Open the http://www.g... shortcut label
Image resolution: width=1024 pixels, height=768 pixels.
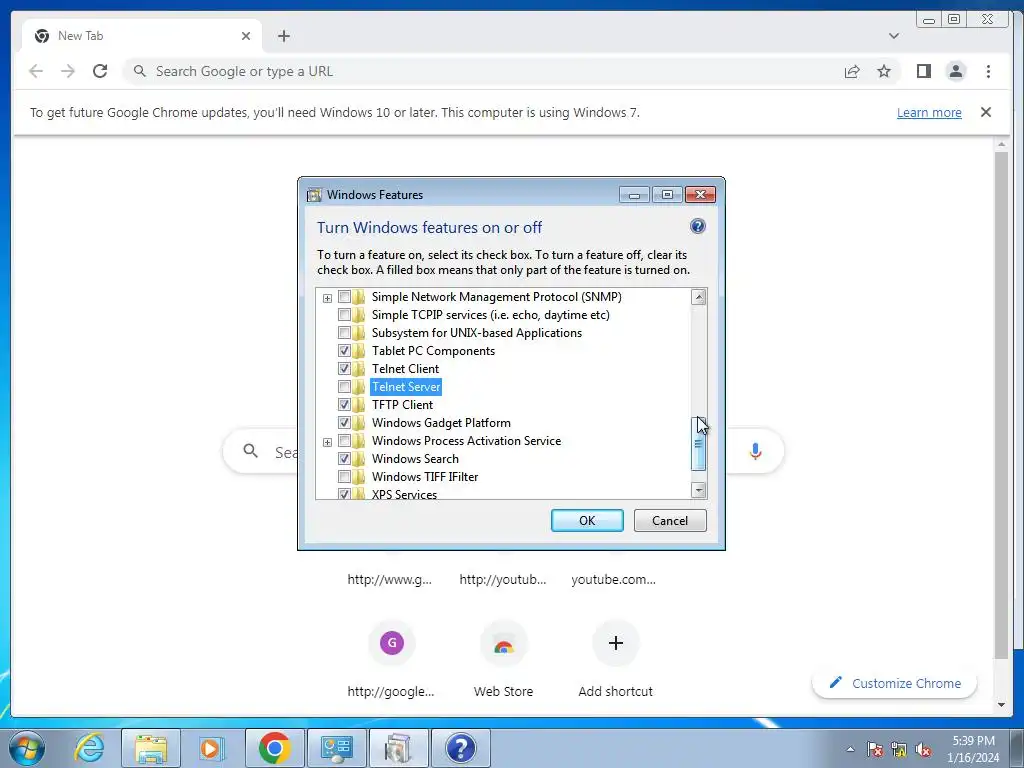tap(389, 579)
